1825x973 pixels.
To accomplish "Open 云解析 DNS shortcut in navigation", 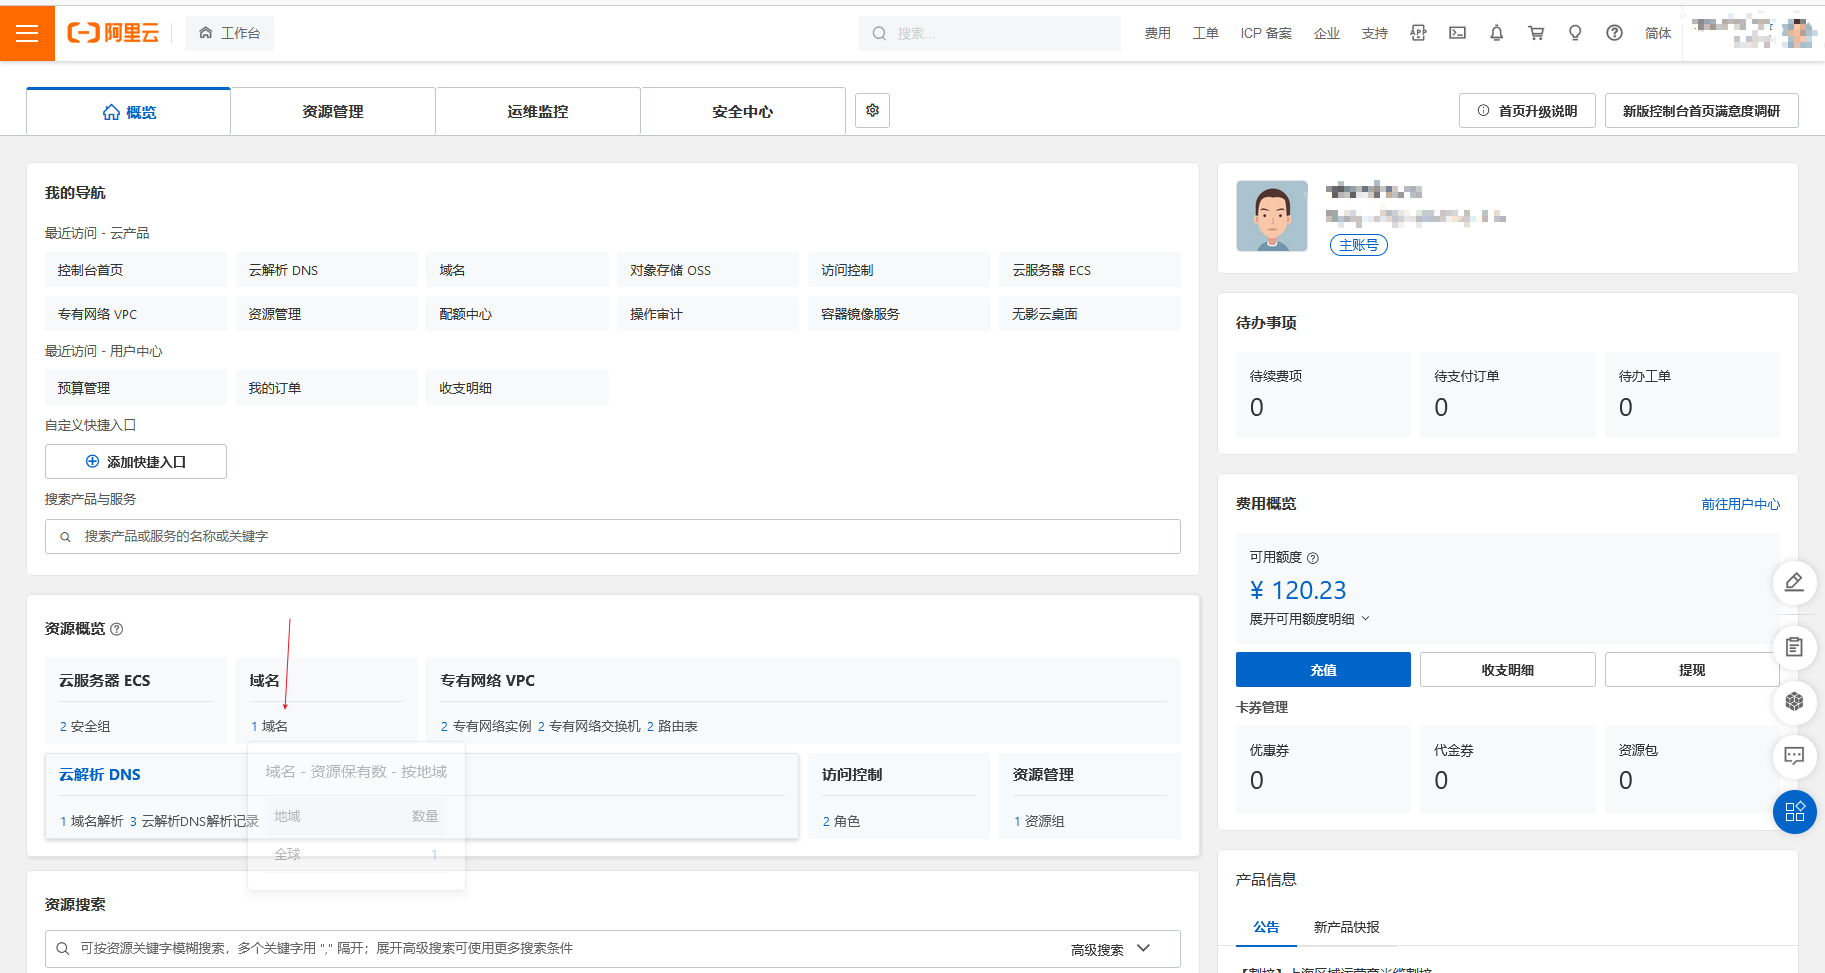I will 327,270.
